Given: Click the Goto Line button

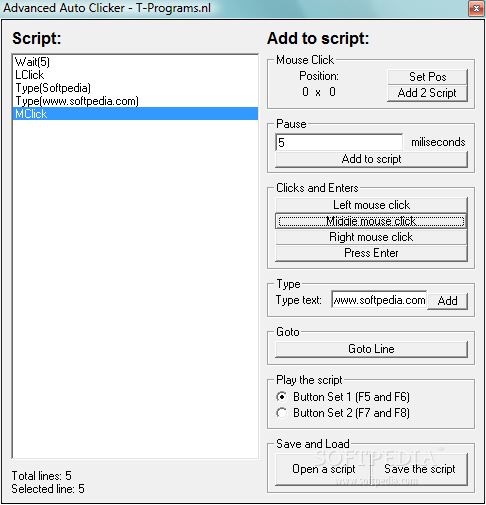Looking at the screenshot, I should tap(371, 349).
